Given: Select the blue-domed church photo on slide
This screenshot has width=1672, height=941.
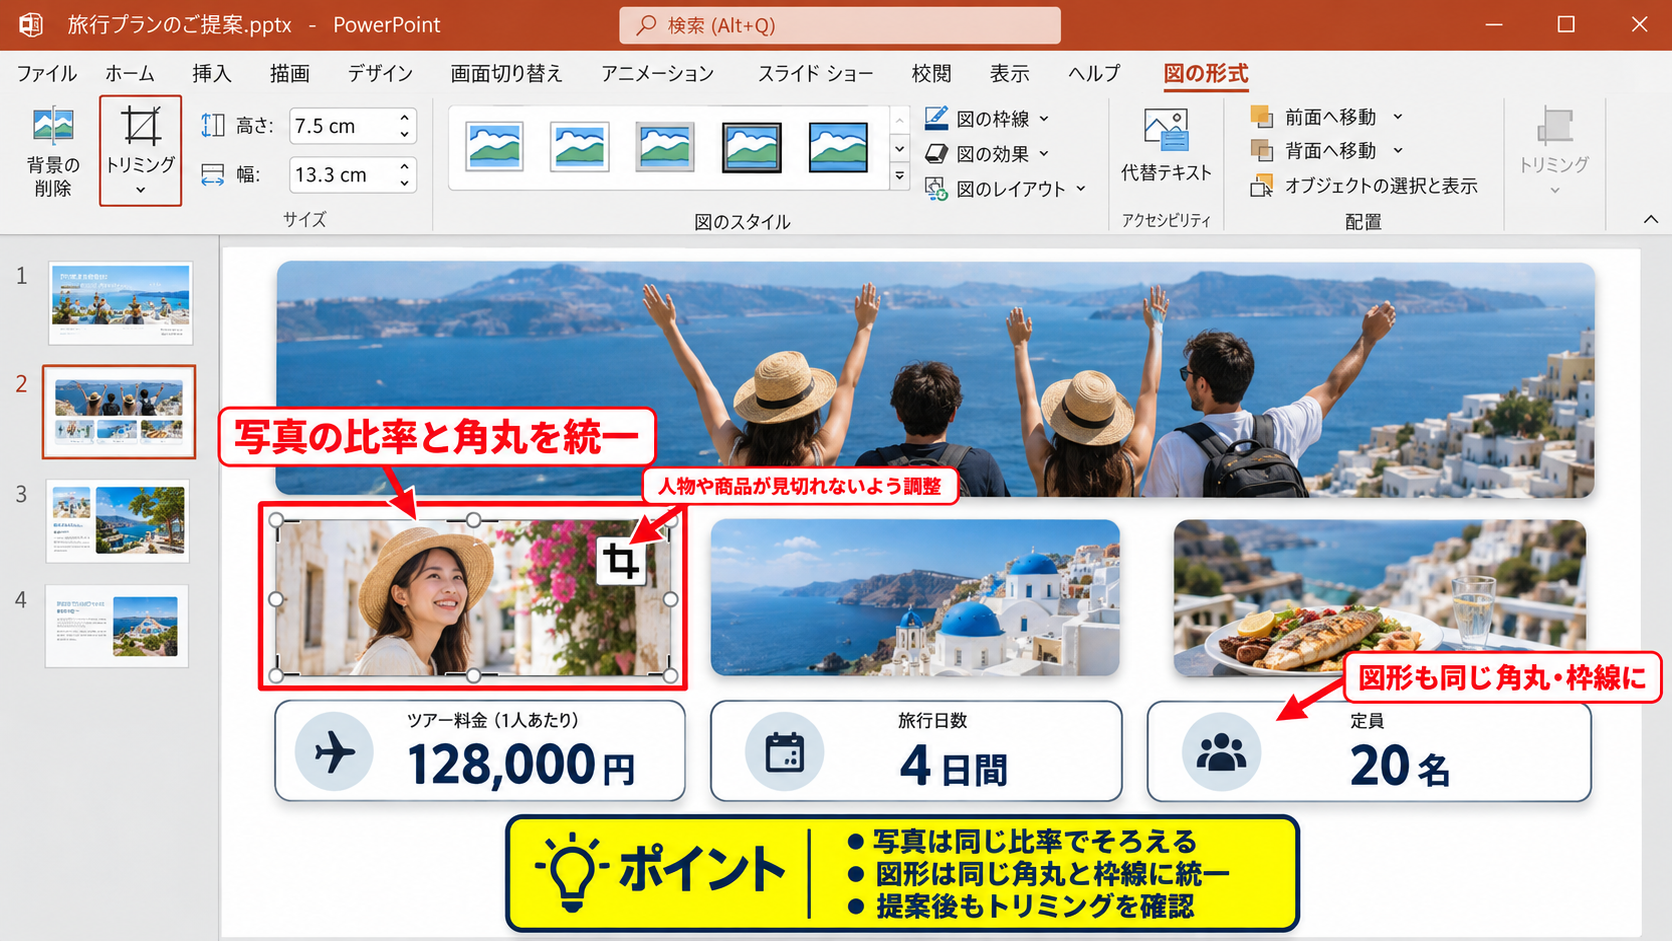Looking at the screenshot, I should 915,597.
